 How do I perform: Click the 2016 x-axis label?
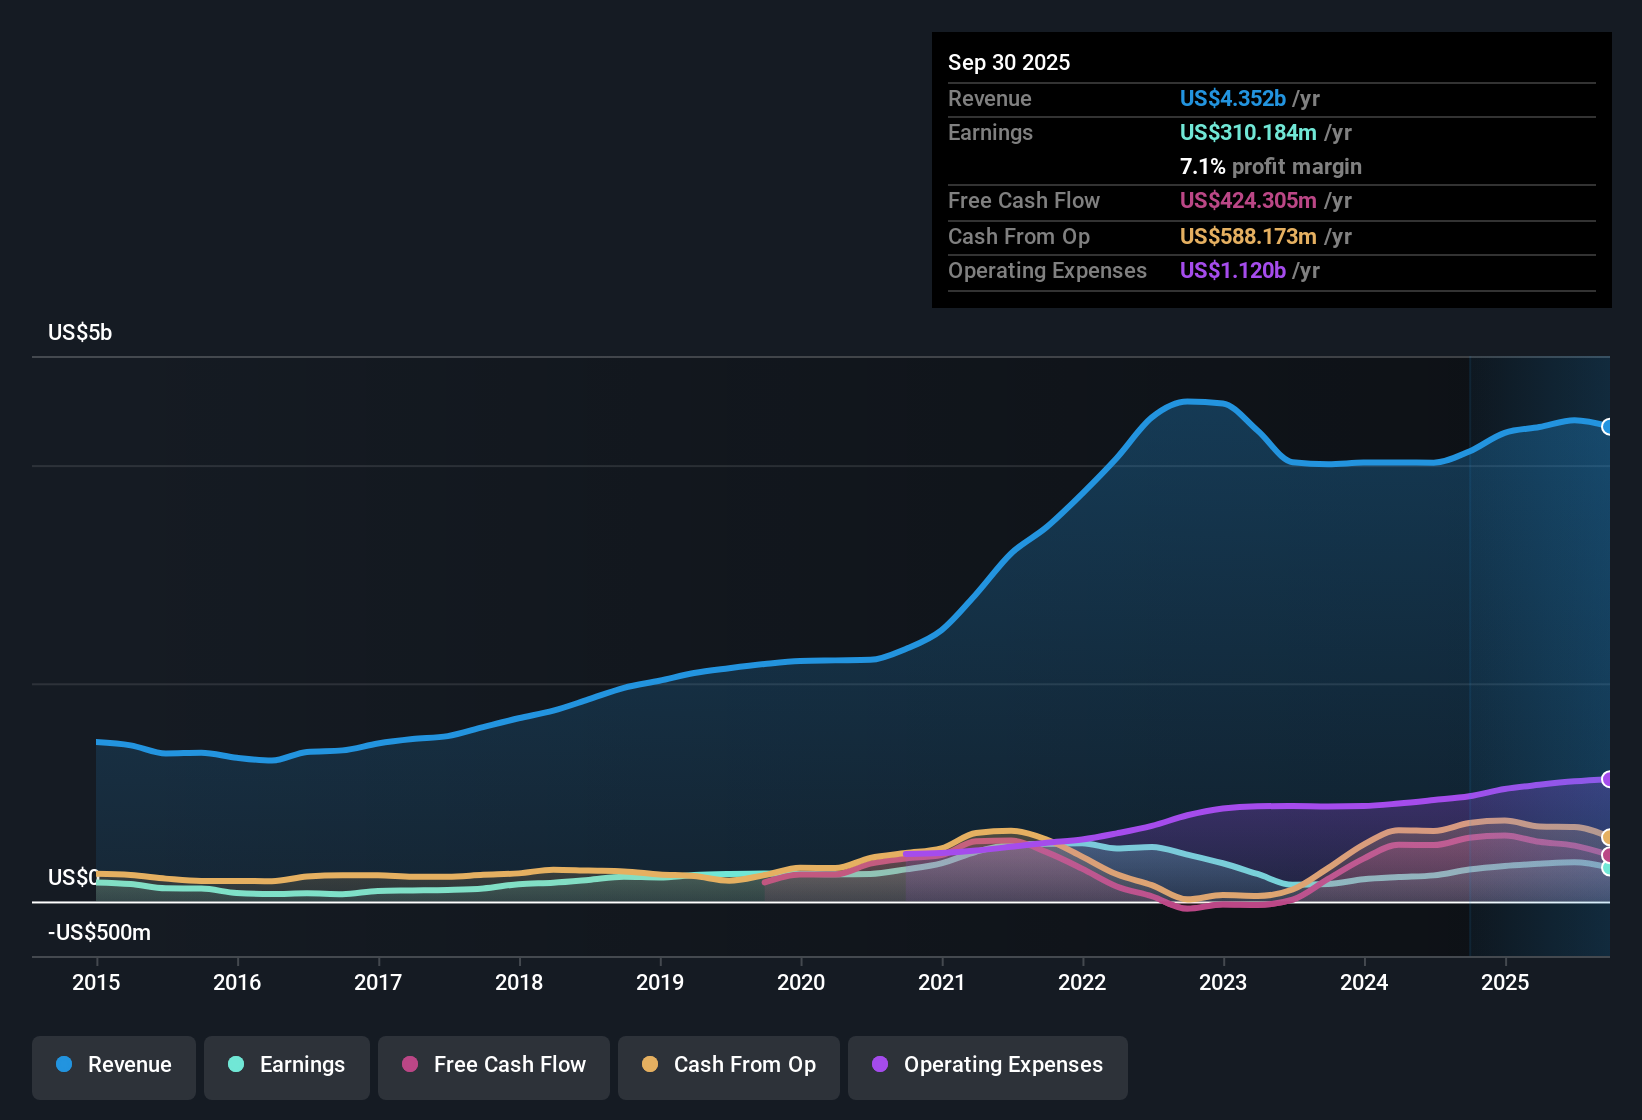pyautogui.click(x=237, y=982)
